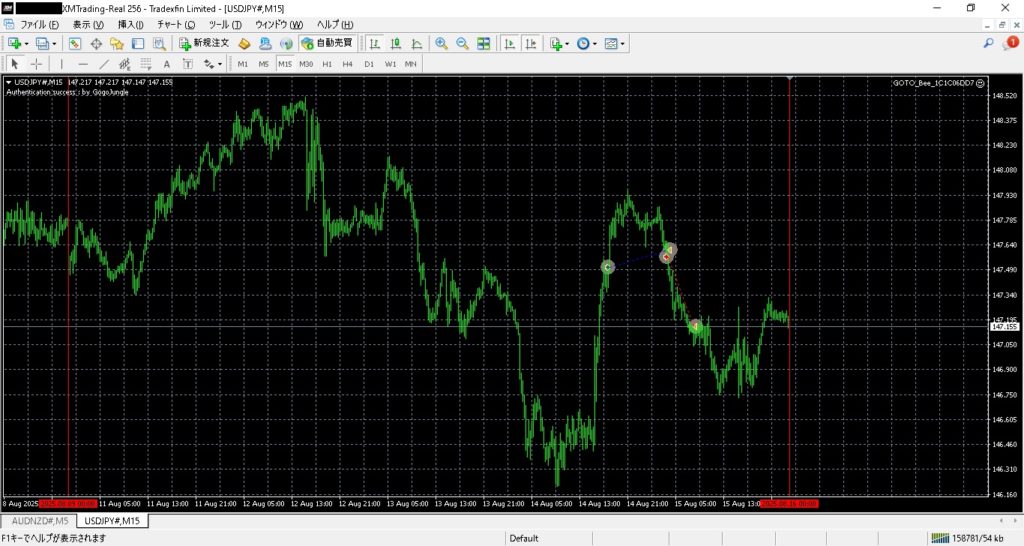This screenshot has height=546, width=1024.
Task: Open the チャート (Chart) menu
Action: click(x=176, y=24)
